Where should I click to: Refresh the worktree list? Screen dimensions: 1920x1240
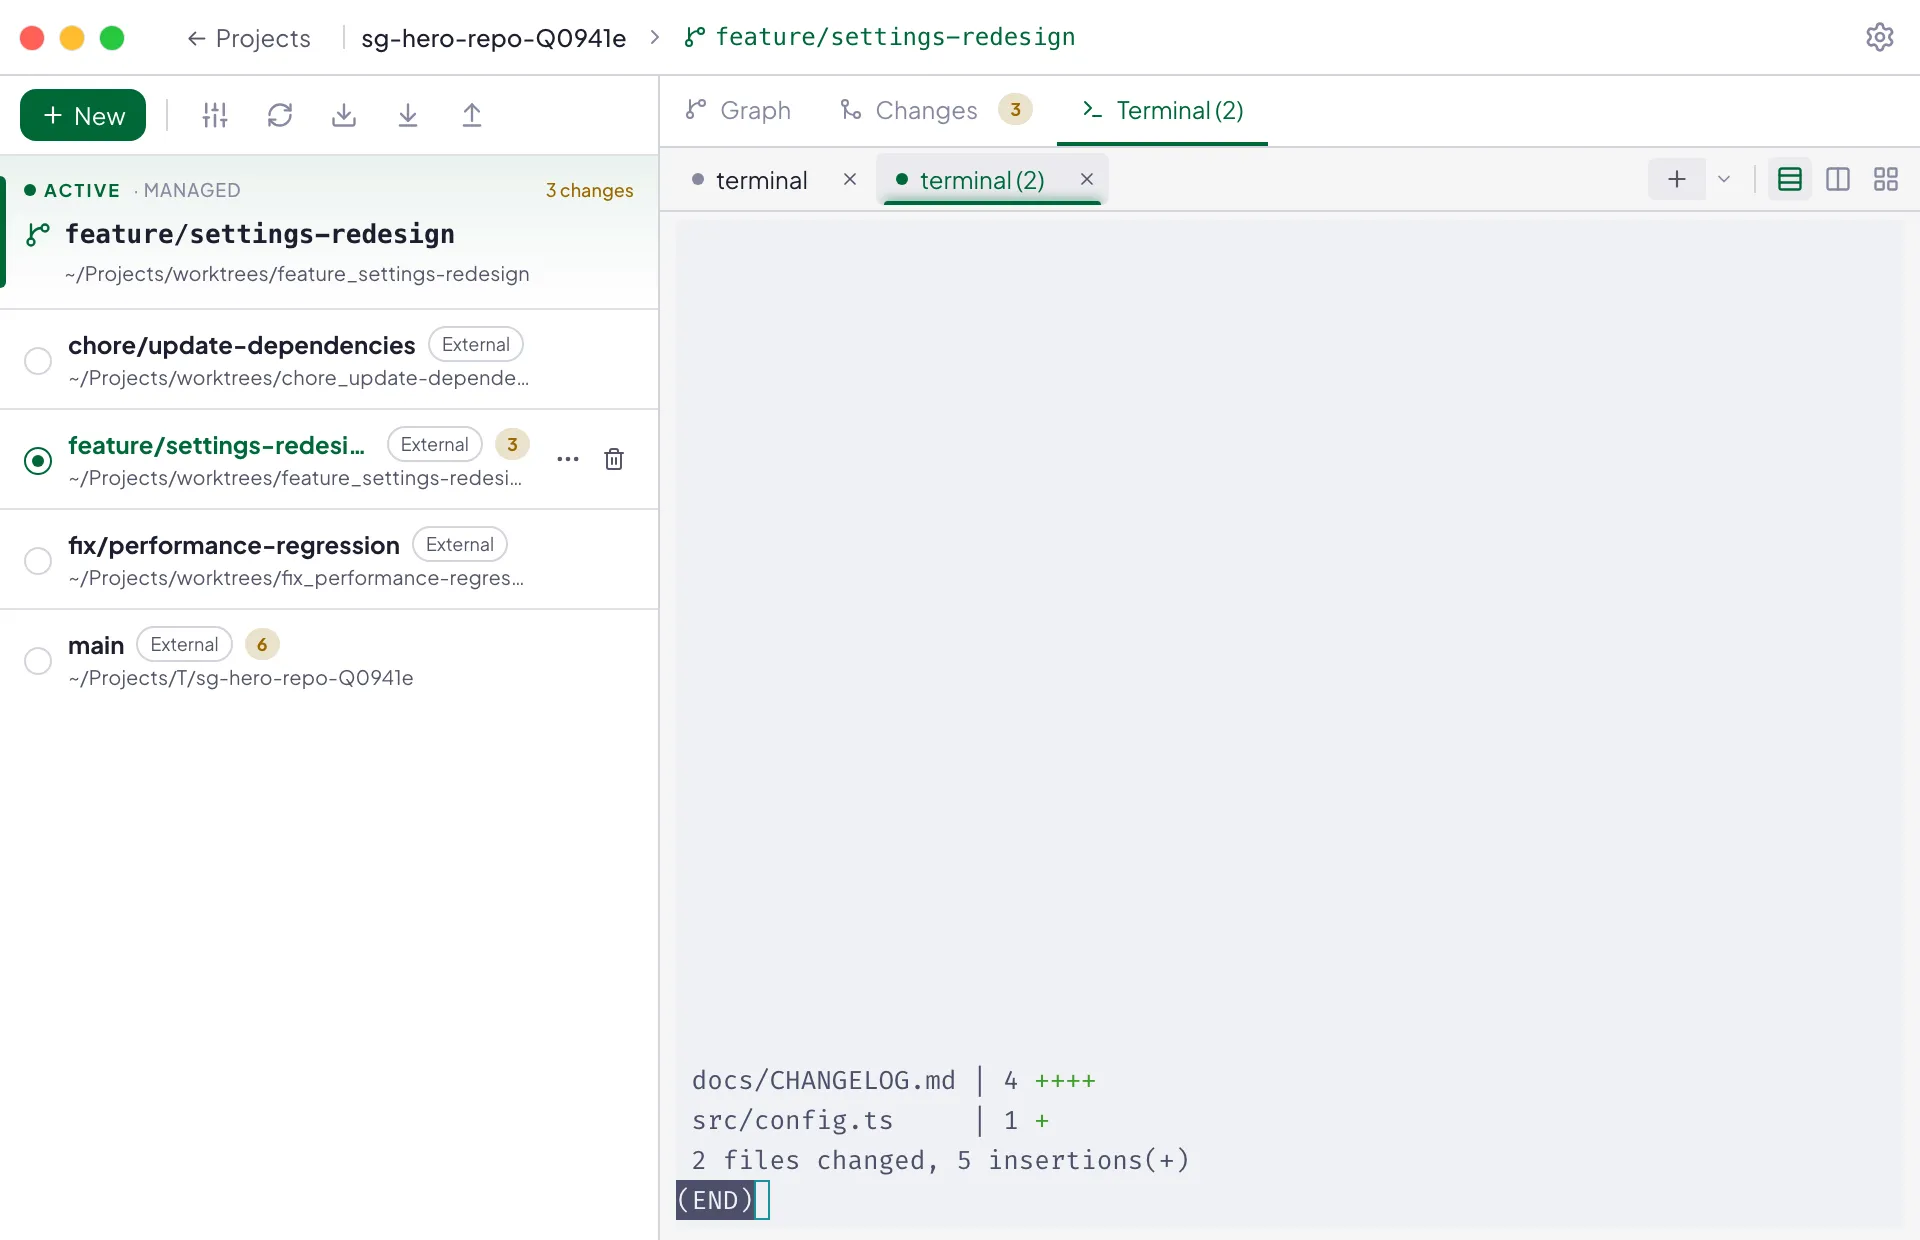(280, 115)
